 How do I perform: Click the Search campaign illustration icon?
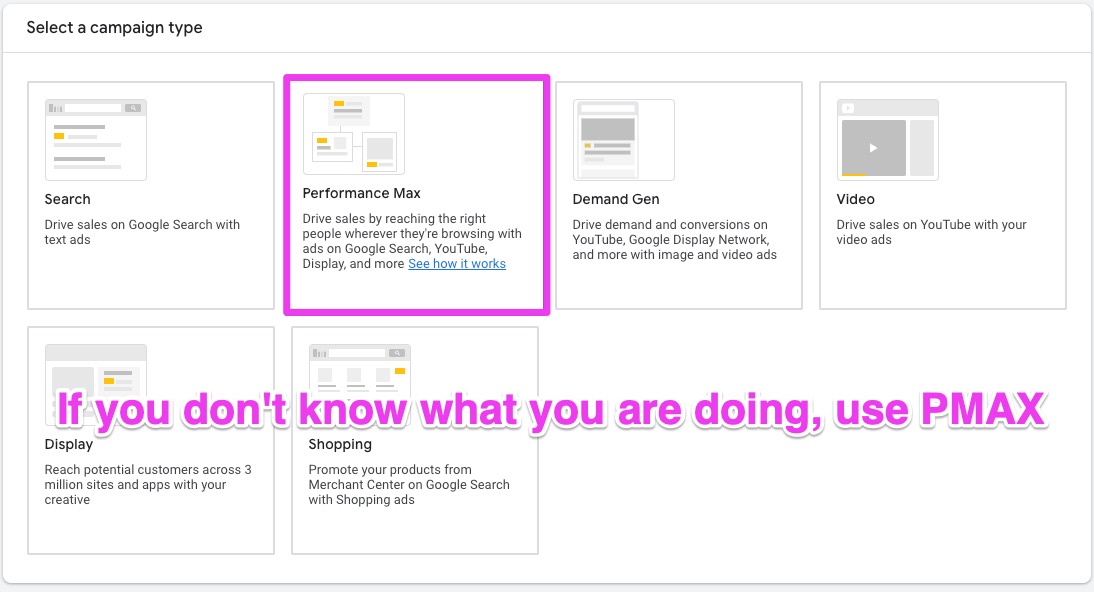coord(96,140)
